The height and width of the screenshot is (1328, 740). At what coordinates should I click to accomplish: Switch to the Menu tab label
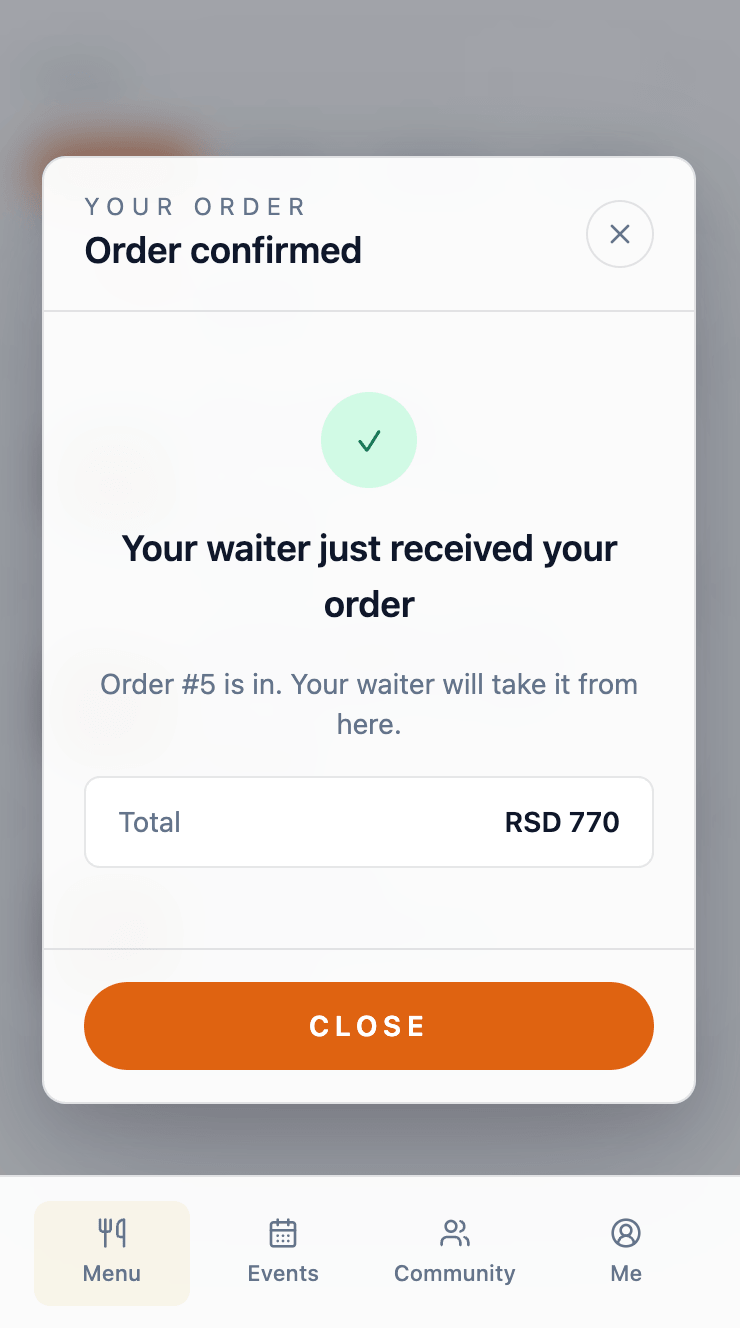pos(112,1274)
